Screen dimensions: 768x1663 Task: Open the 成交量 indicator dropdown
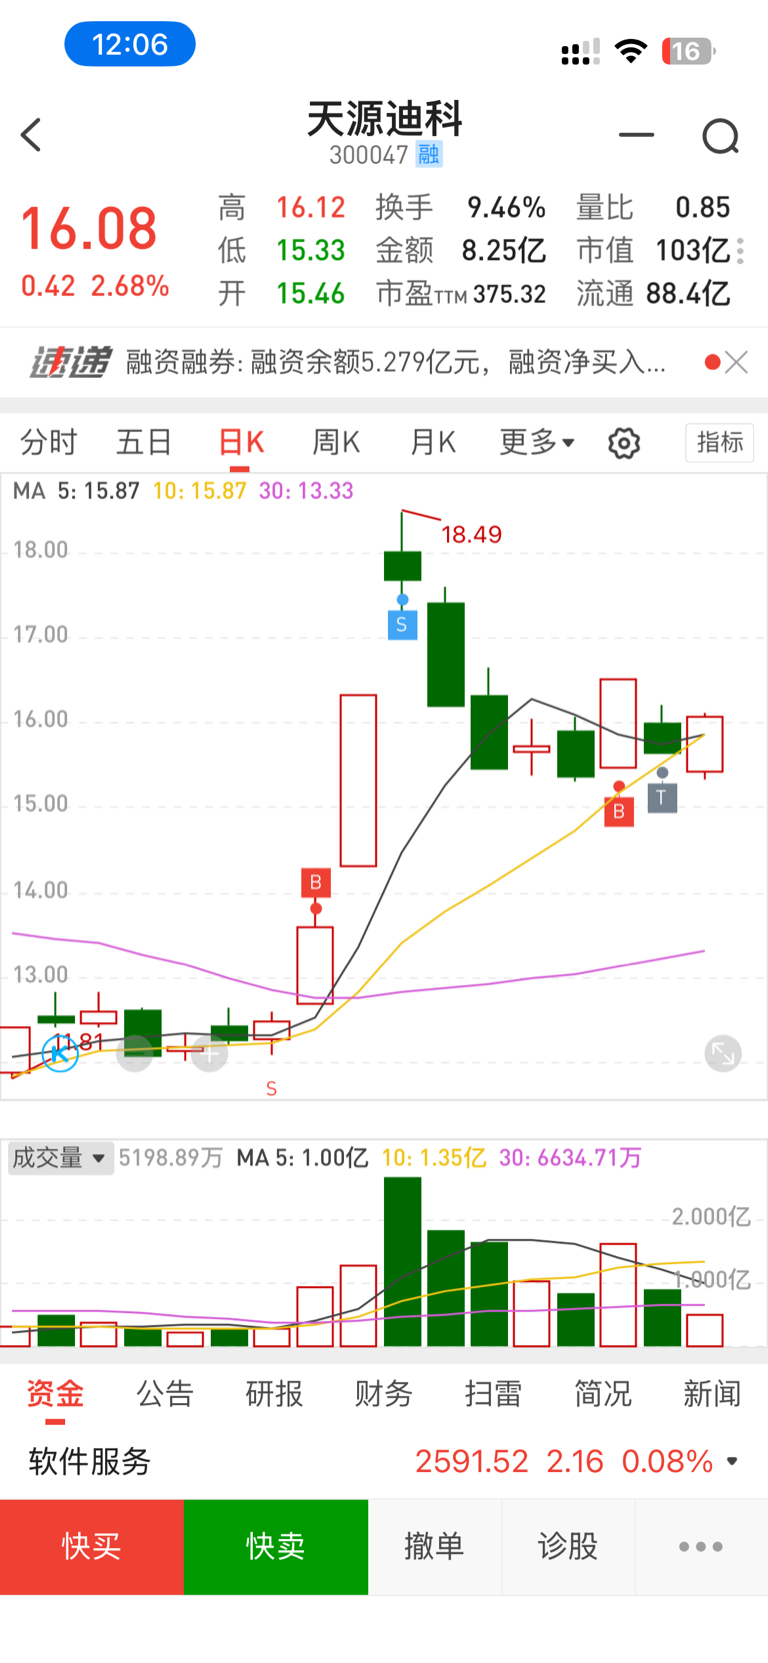59,1158
